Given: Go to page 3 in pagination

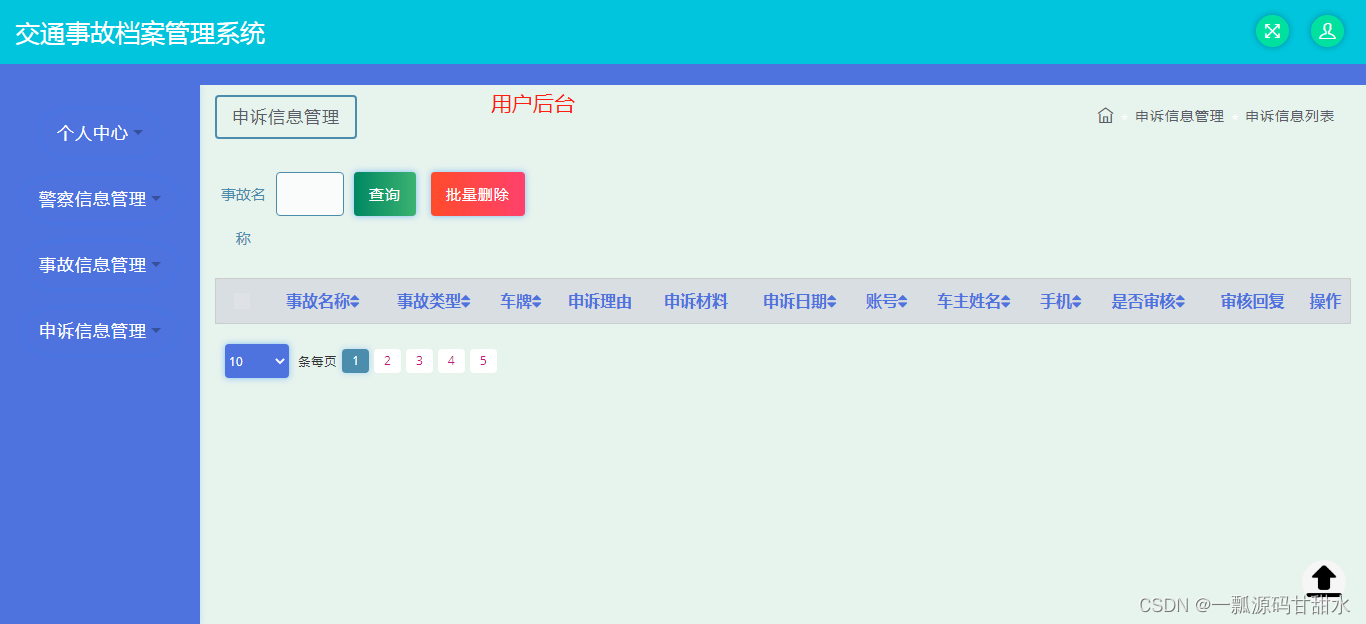Looking at the screenshot, I should point(419,361).
